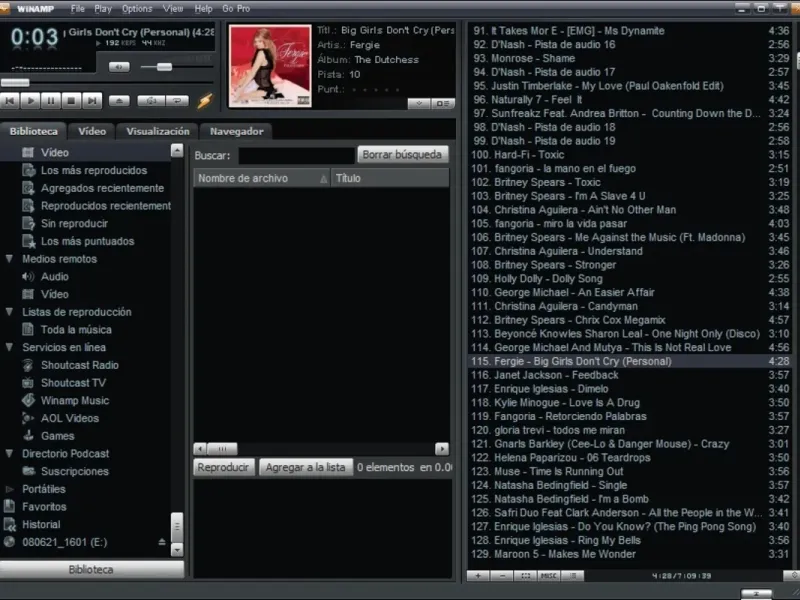This screenshot has width=800, height=600.
Task: Click the Agregar a la lista button
Action: (x=305, y=467)
